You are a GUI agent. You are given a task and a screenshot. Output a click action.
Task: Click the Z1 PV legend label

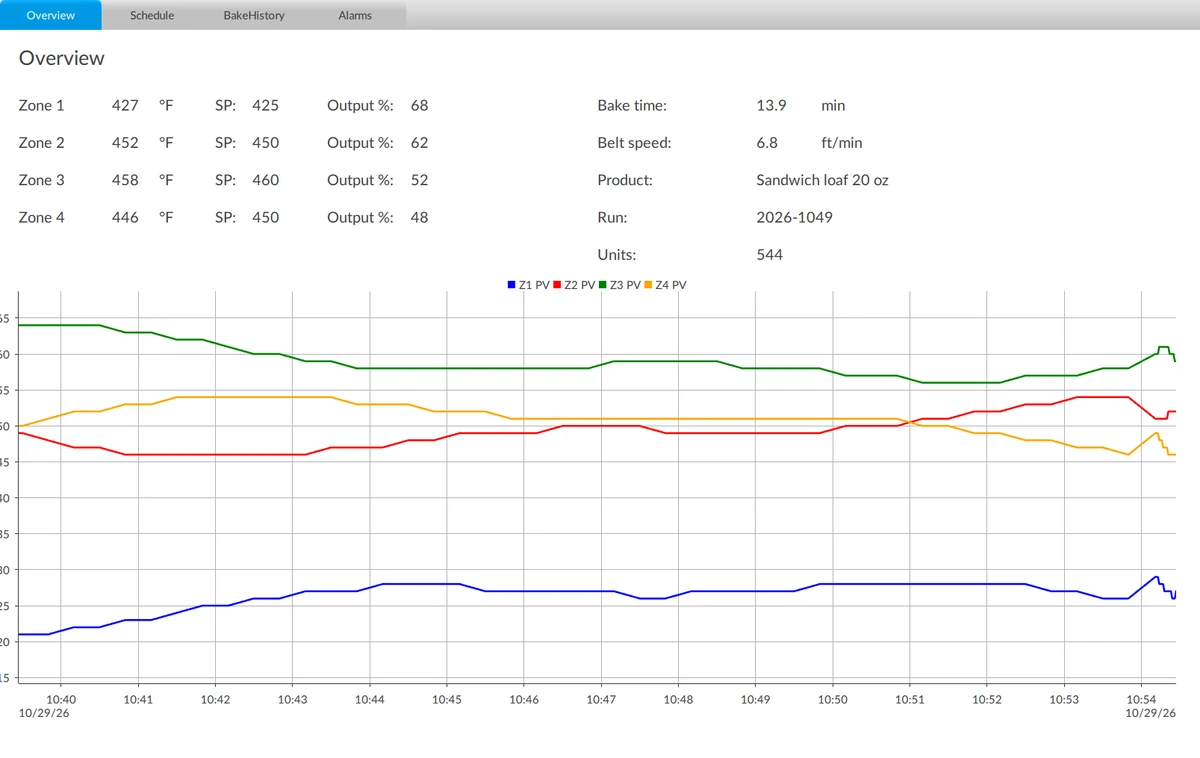point(534,285)
